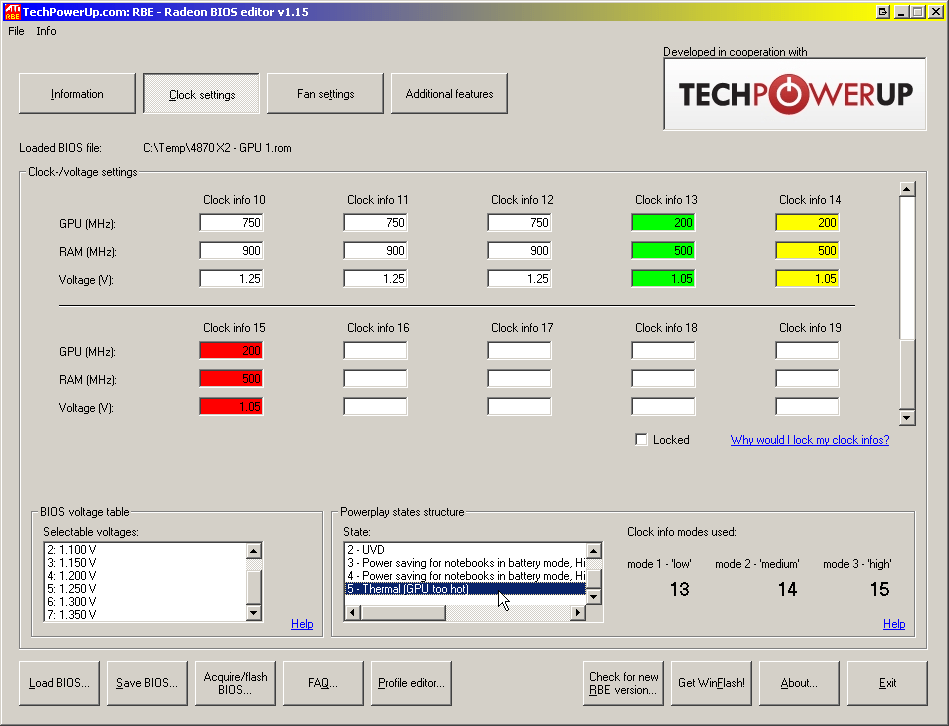Open the Additional features tab

coord(448,93)
